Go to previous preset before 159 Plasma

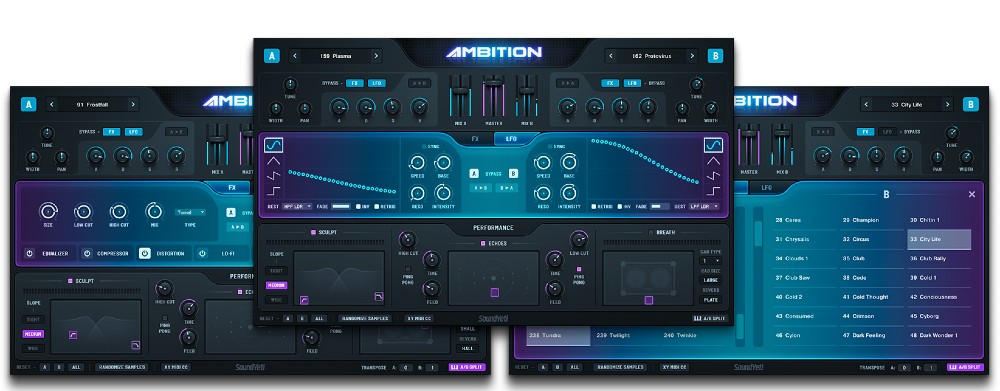tap(295, 55)
